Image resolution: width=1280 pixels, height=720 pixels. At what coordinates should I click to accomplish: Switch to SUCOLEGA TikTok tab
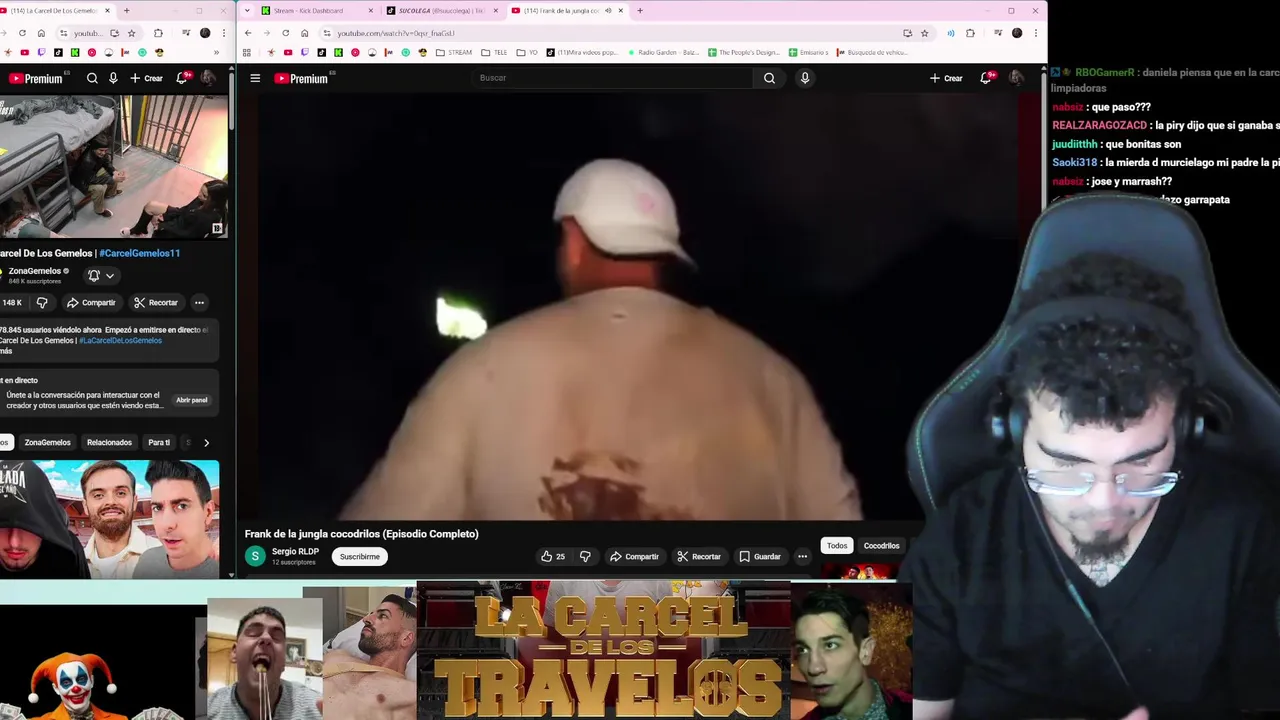click(441, 11)
